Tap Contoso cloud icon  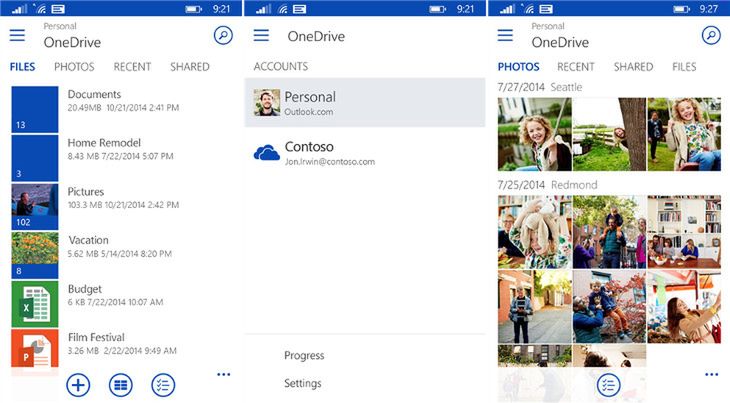pyautogui.click(x=267, y=153)
